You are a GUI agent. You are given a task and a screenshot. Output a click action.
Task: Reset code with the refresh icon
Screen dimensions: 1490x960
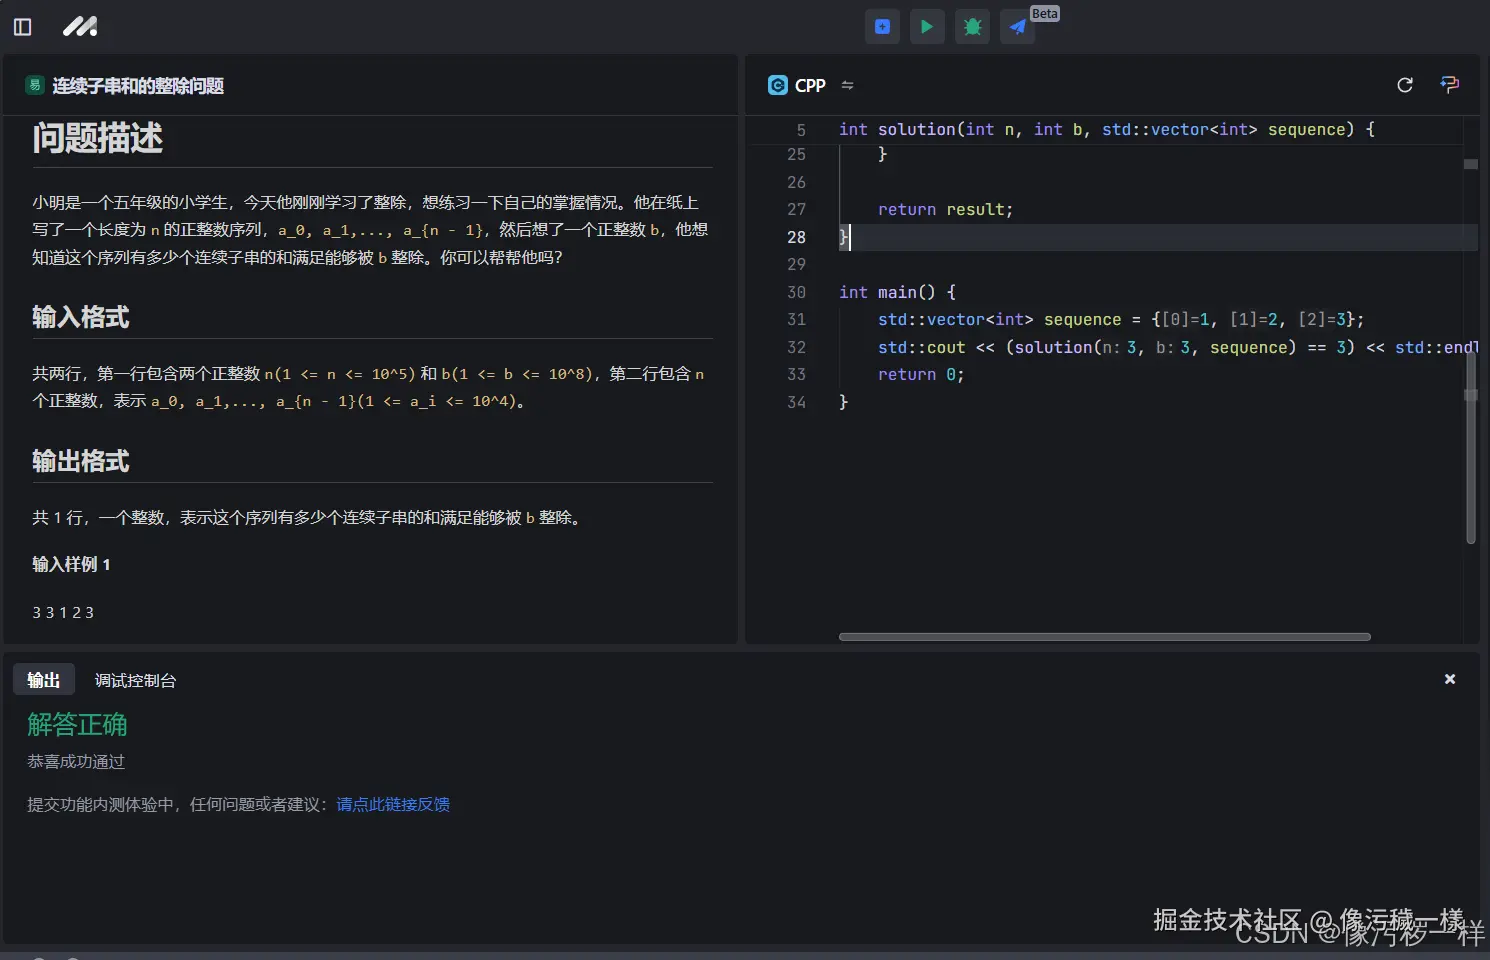pos(1405,85)
